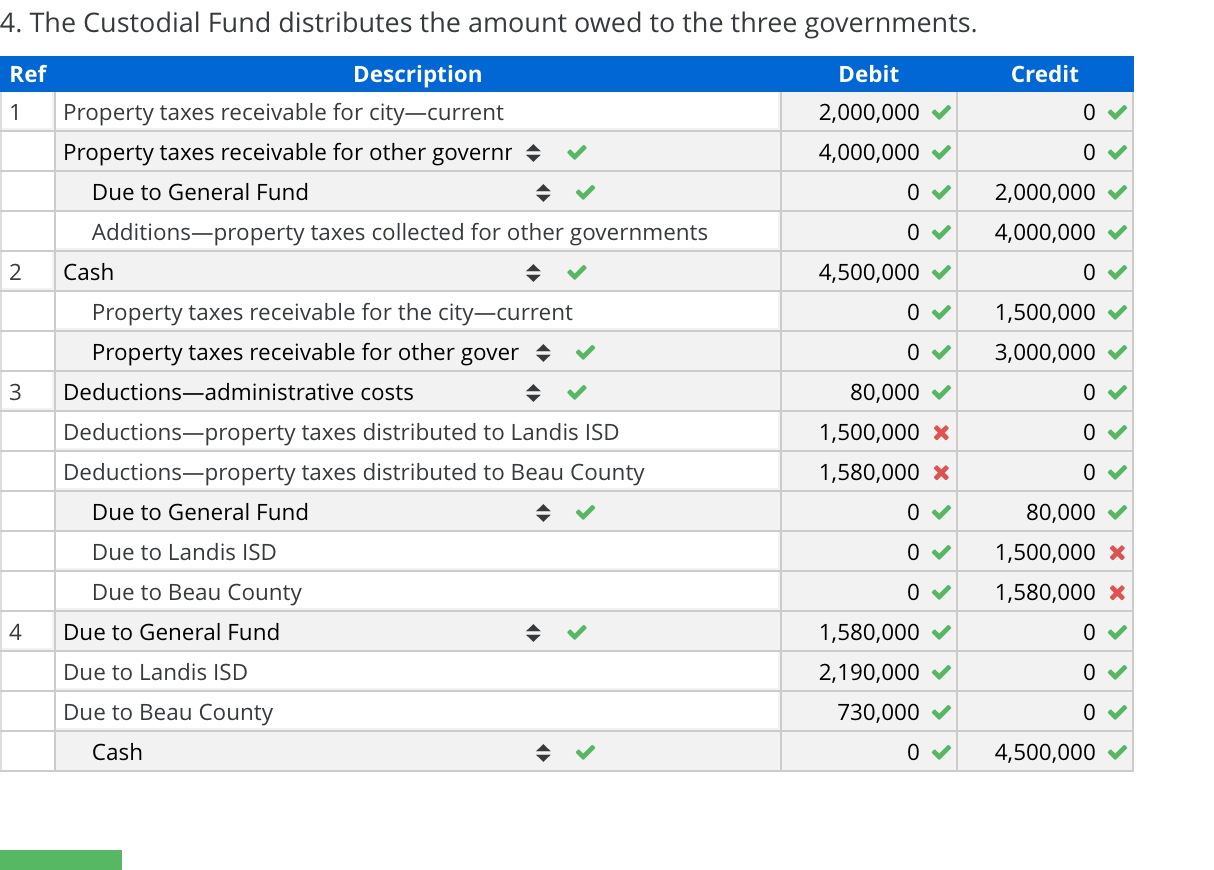Screen dimensions: 1214x870
Task: Click the Description column header
Action: tap(417, 74)
